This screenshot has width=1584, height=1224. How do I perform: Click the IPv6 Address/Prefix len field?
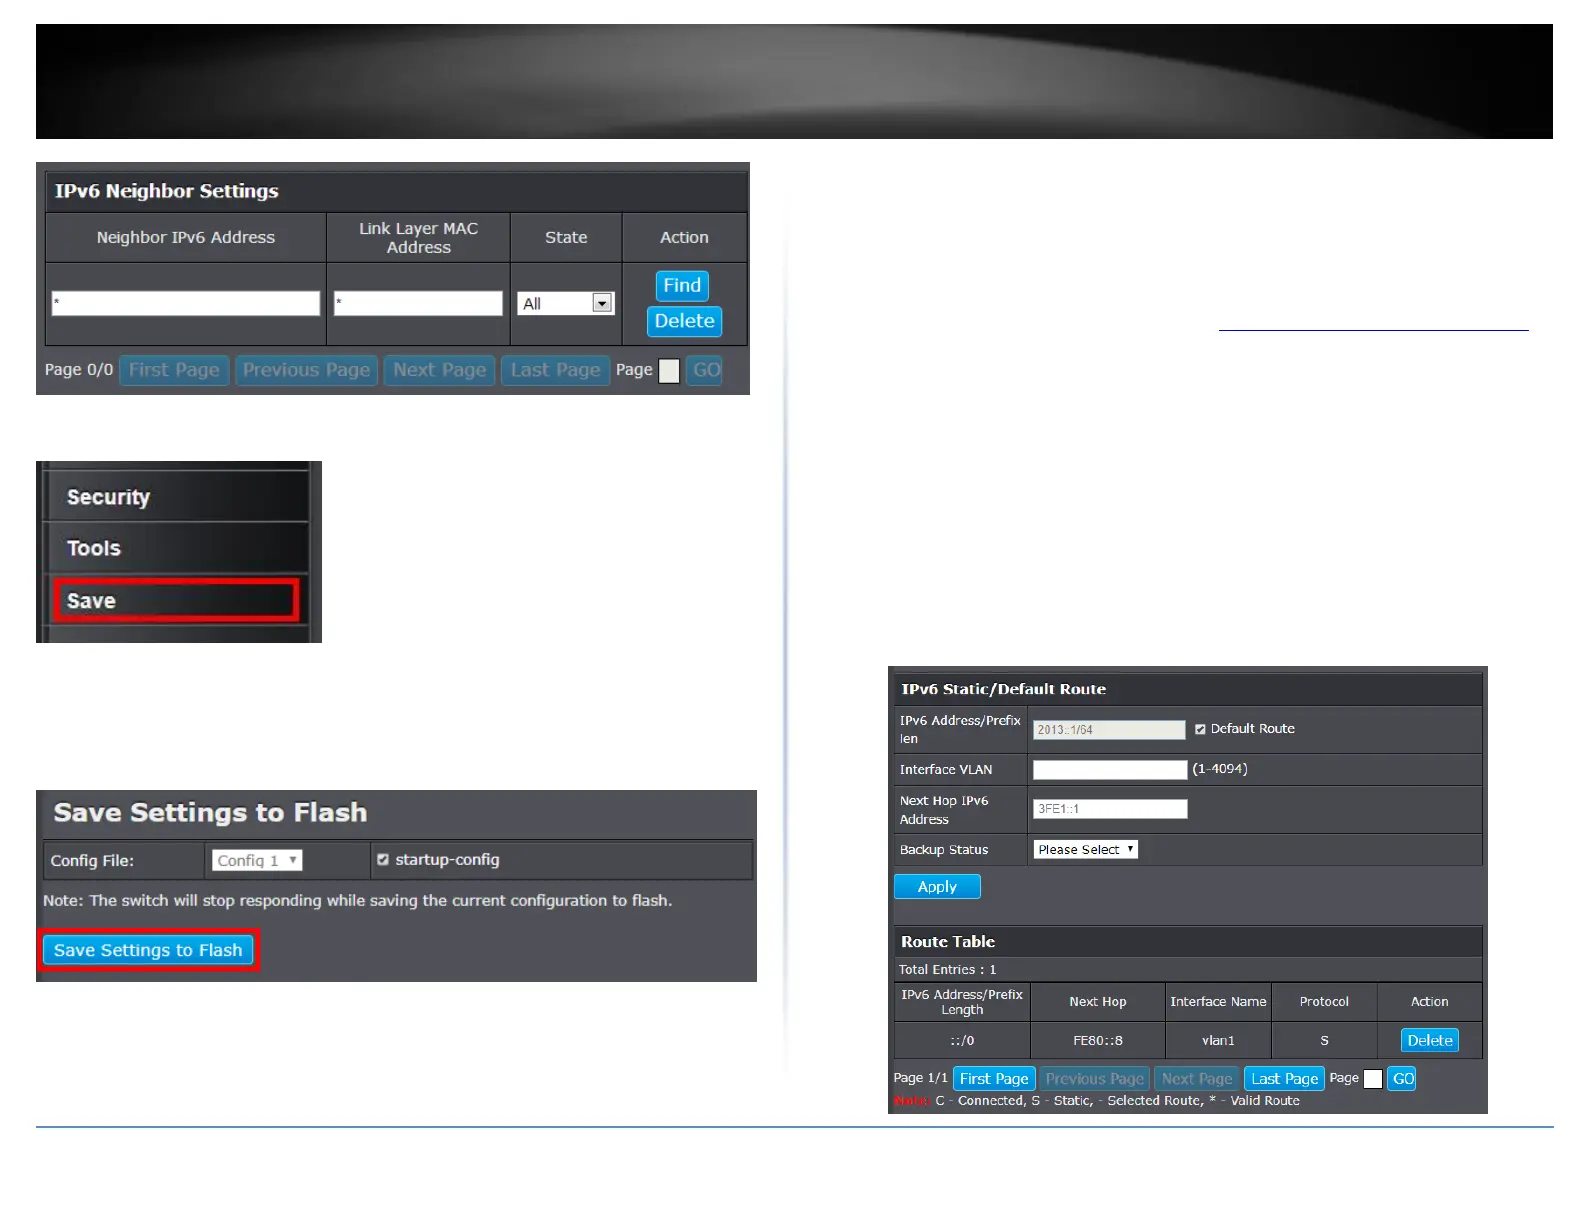[x=1109, y=730]
